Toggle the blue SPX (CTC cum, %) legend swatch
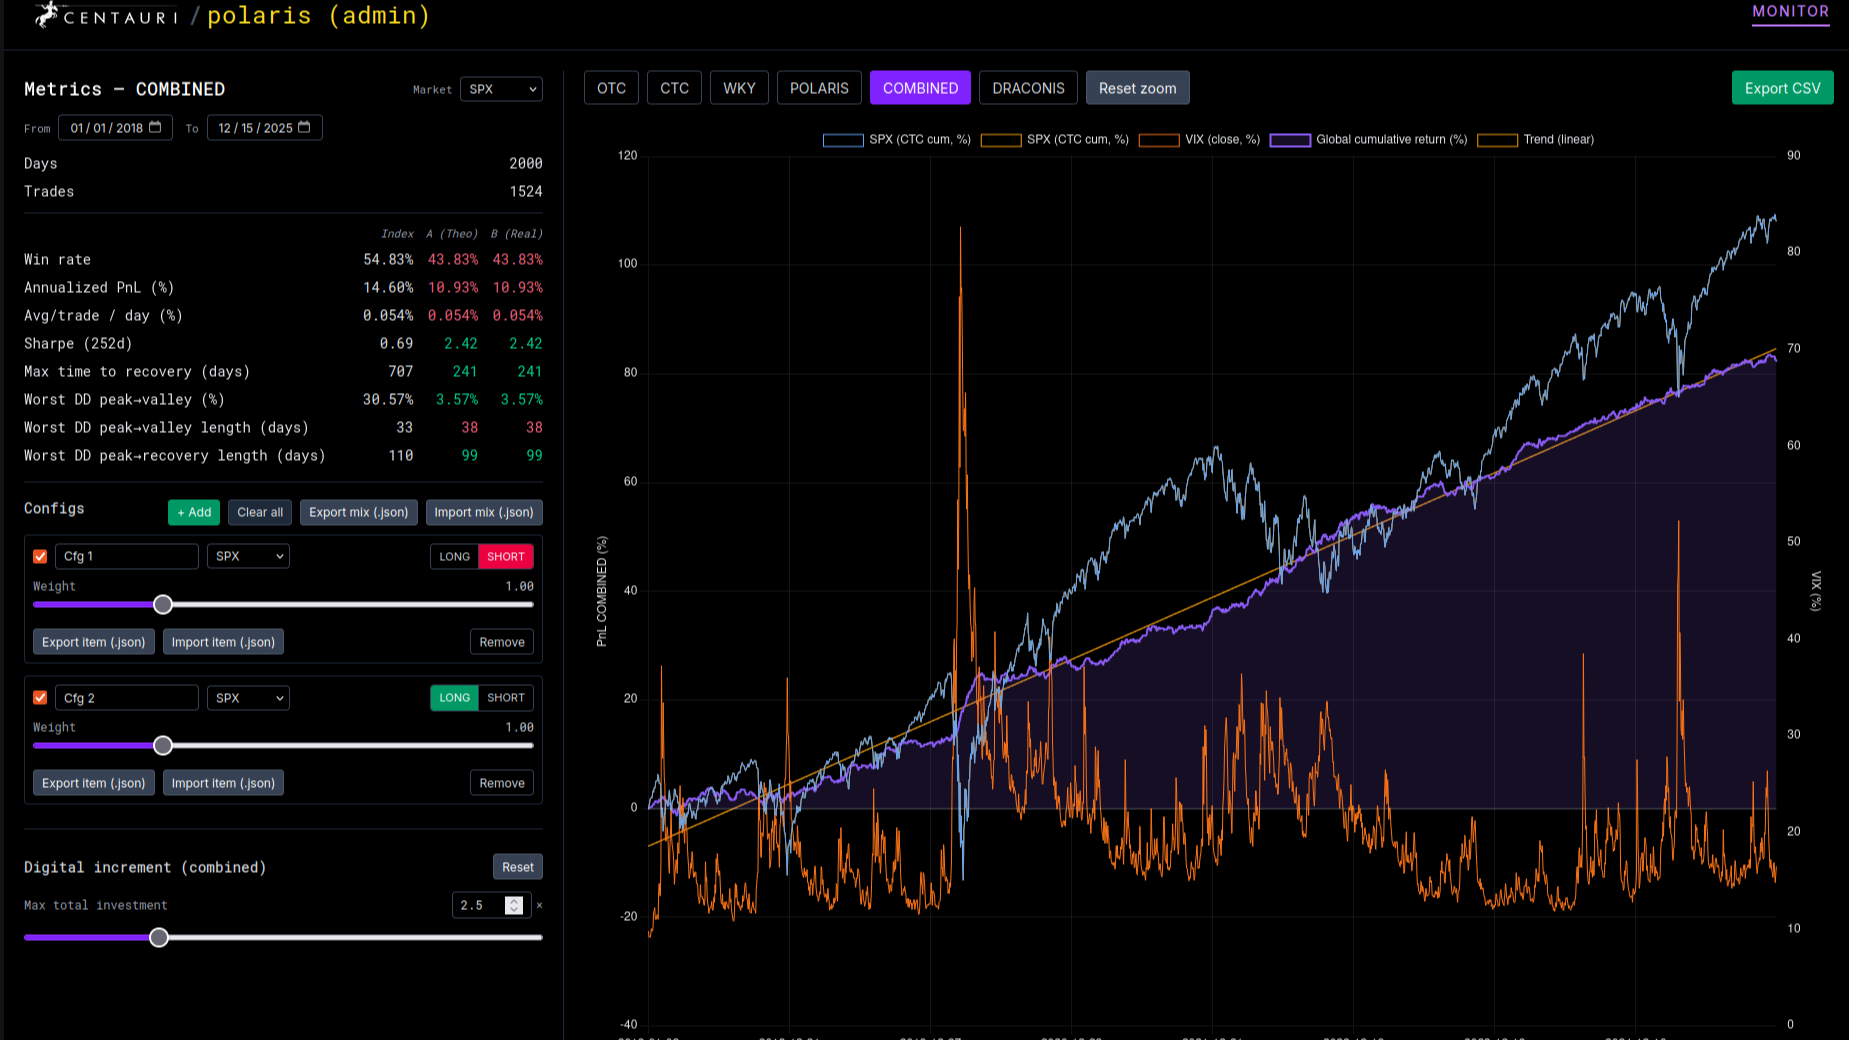 click(843, 140)
